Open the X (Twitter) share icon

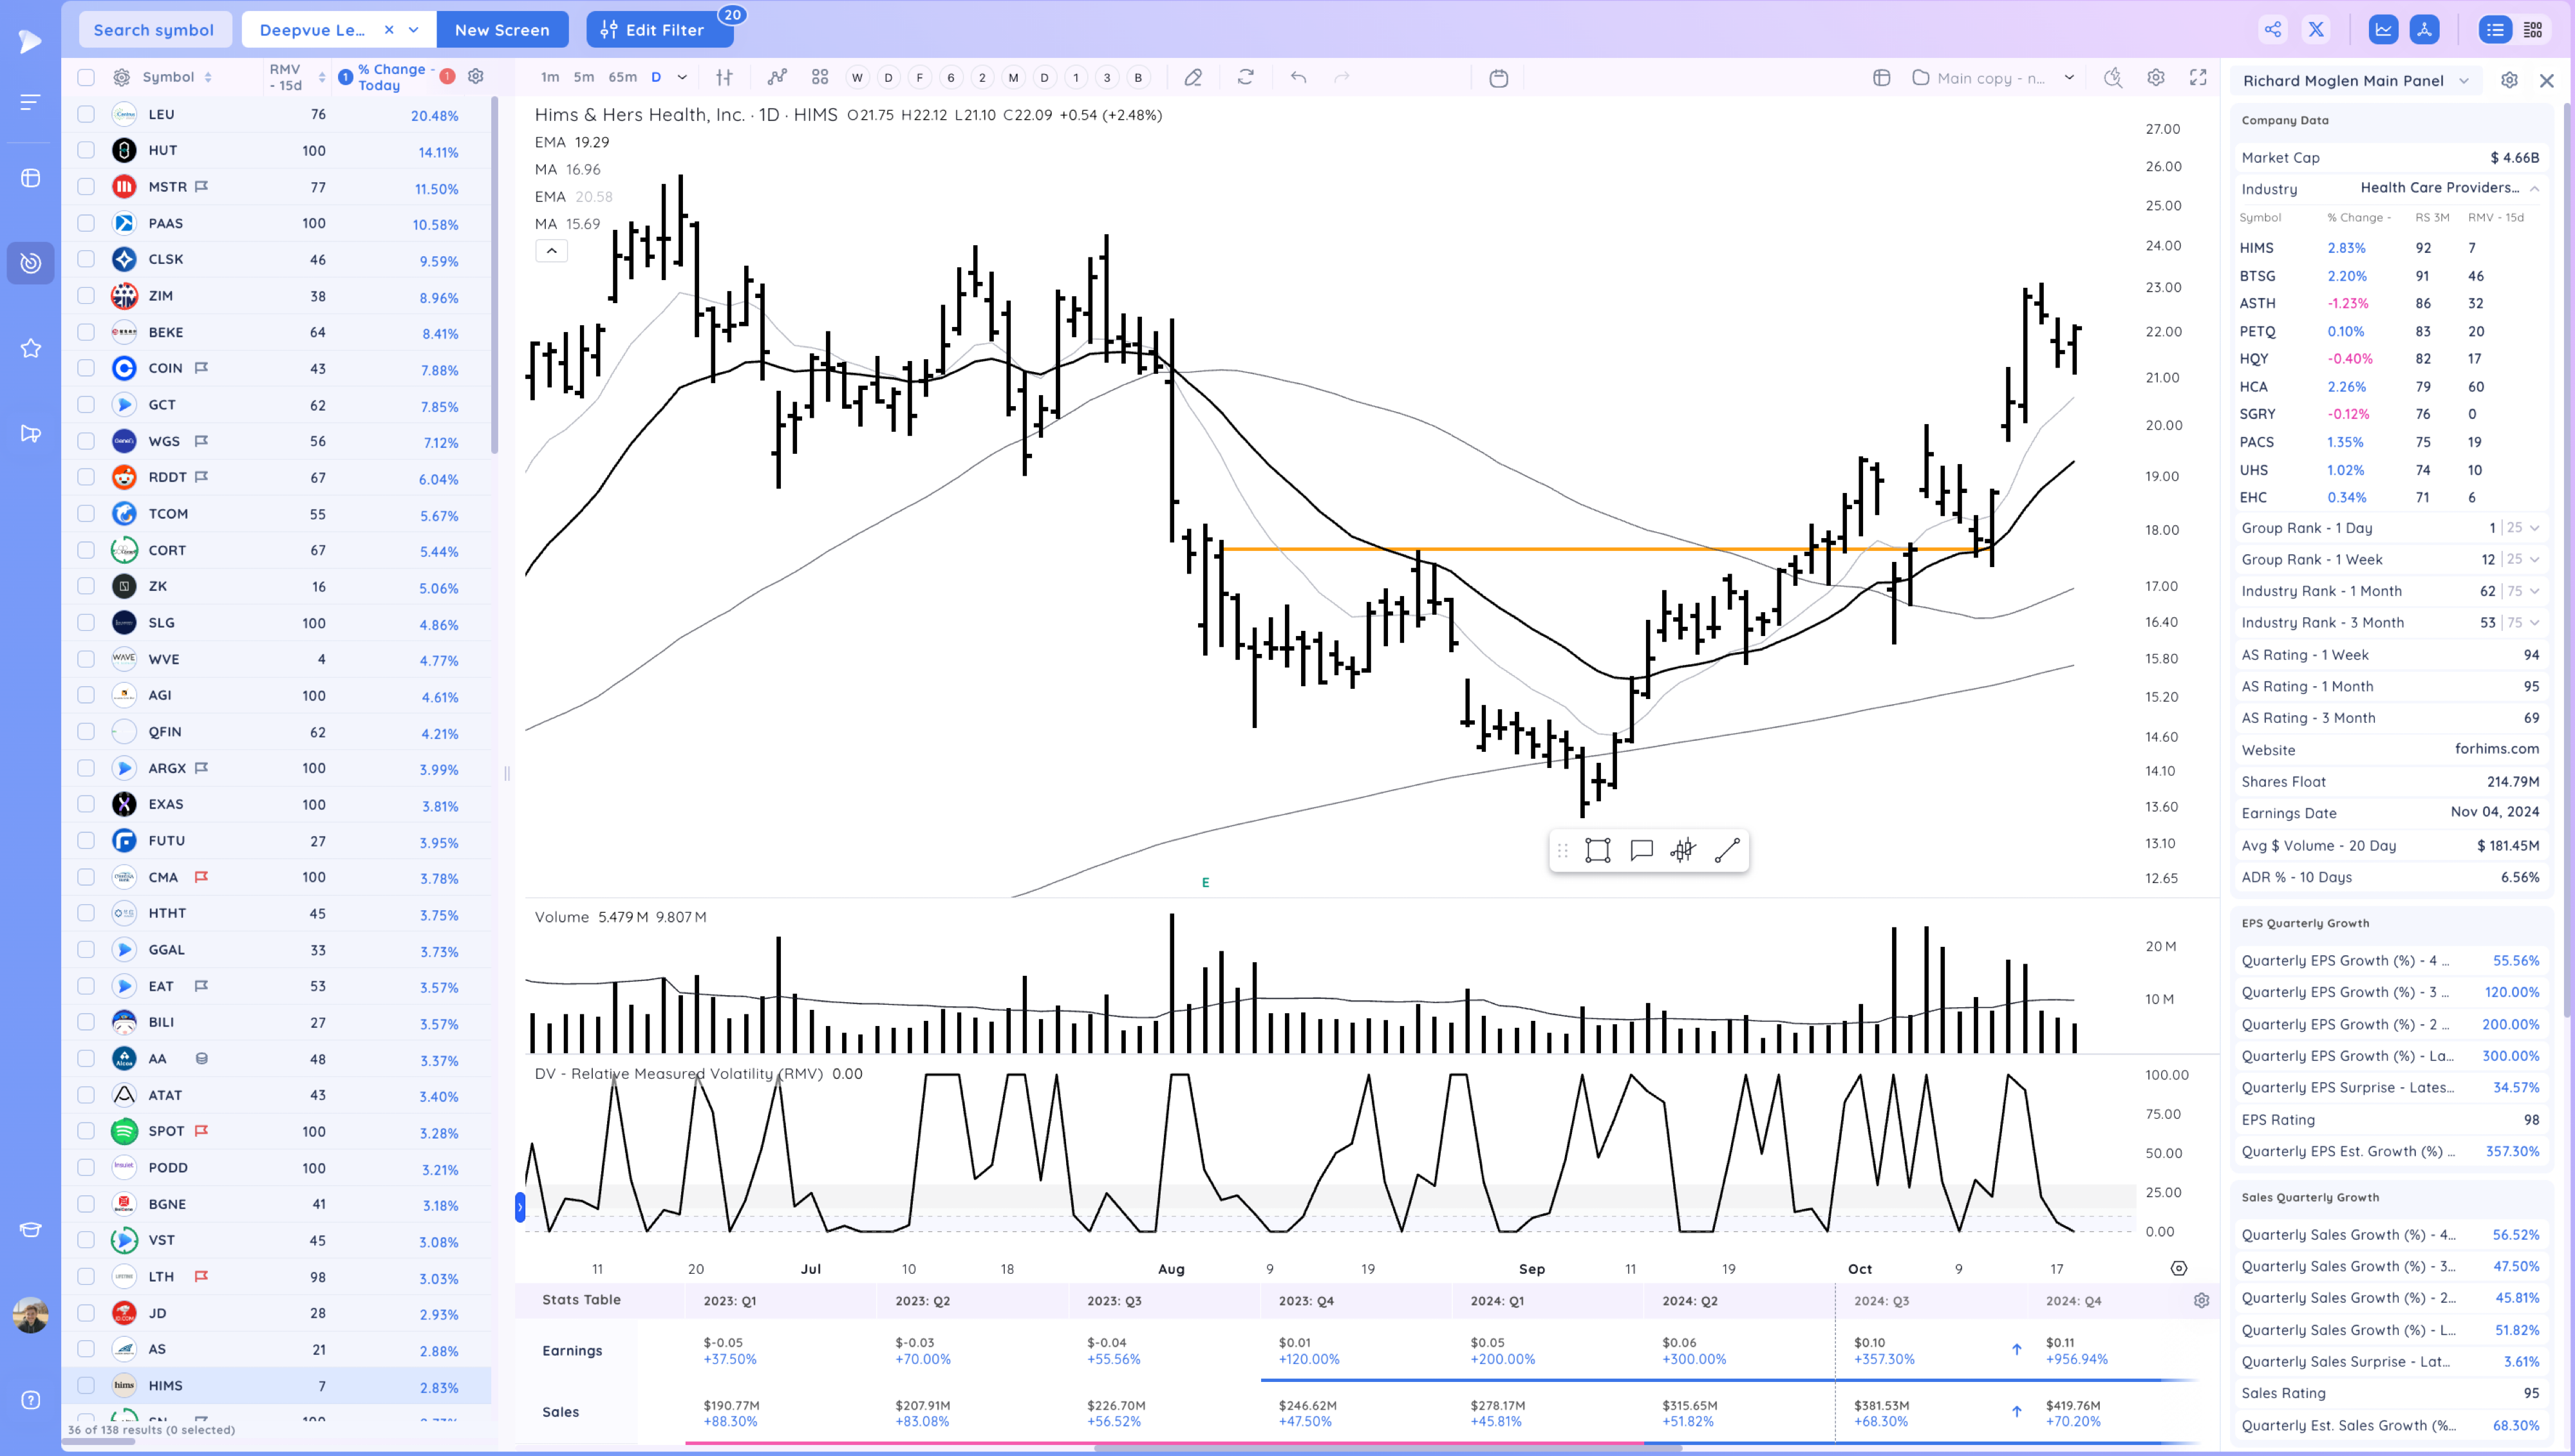point(2316,30)
